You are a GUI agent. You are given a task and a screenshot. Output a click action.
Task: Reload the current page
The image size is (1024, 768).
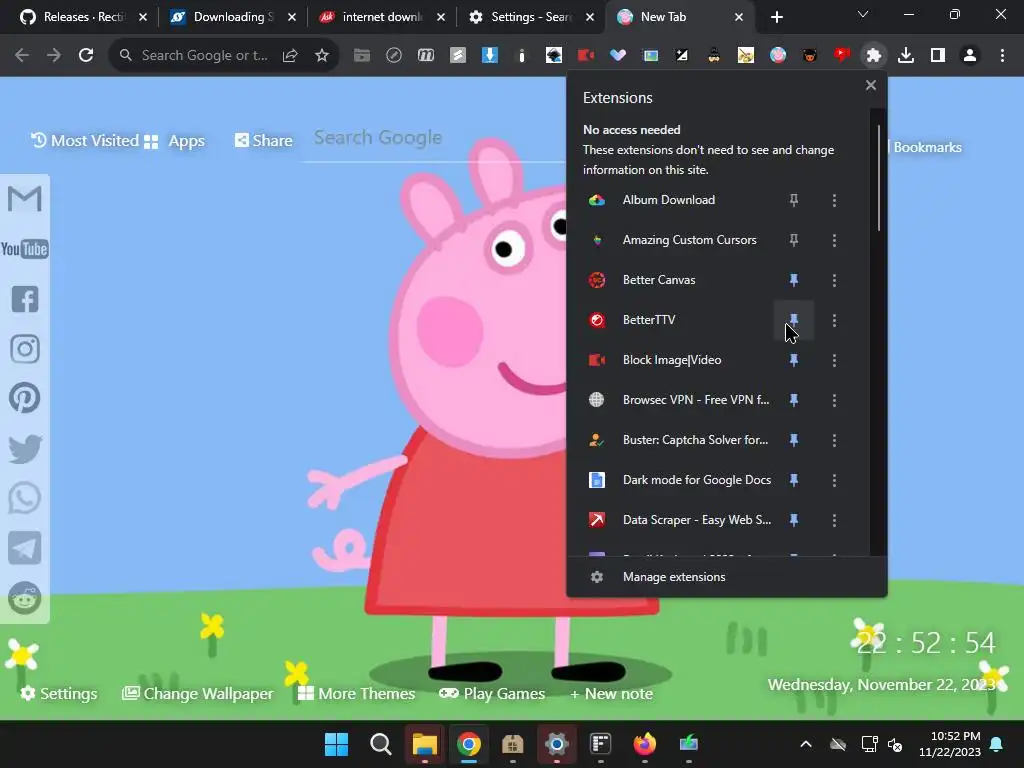86,56
